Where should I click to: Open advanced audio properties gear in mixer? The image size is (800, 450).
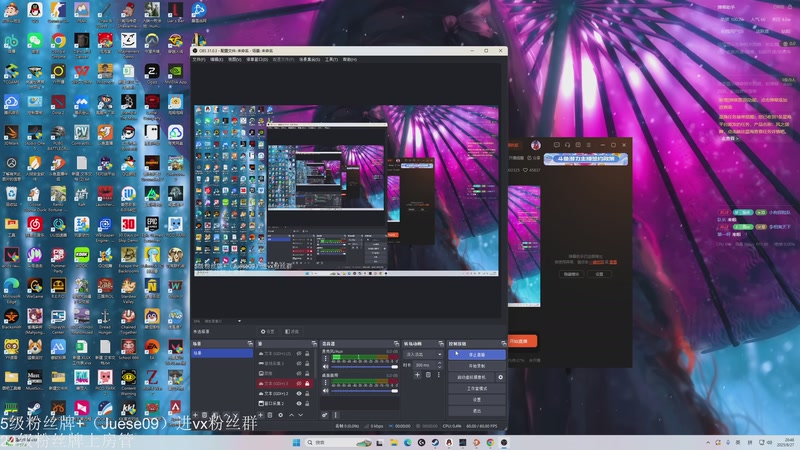(x=324, y=415)
